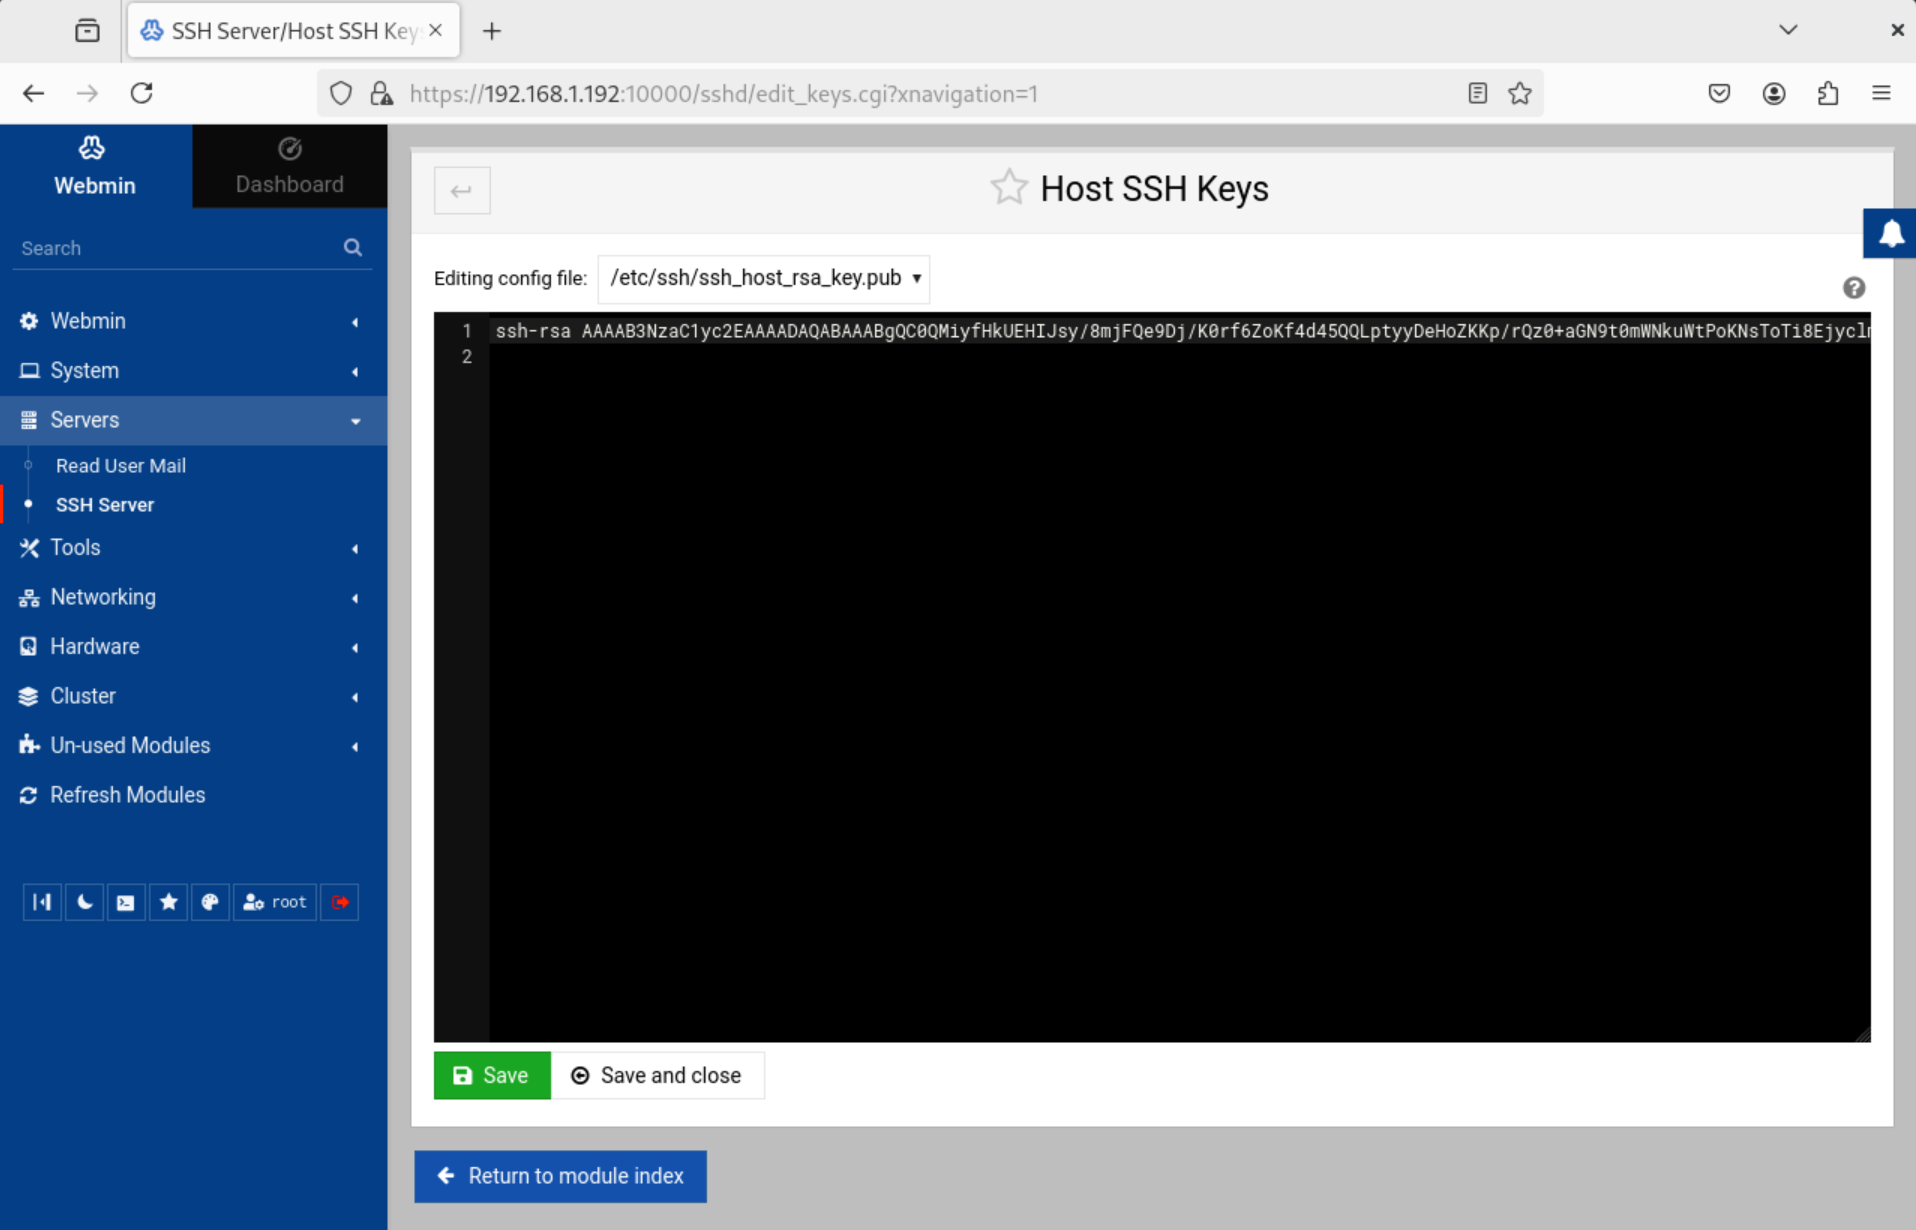Image resolution: width=1916 pixels, height=1230 pixels.
Task: Click the help question mark icon
Action: point(1854,287)
